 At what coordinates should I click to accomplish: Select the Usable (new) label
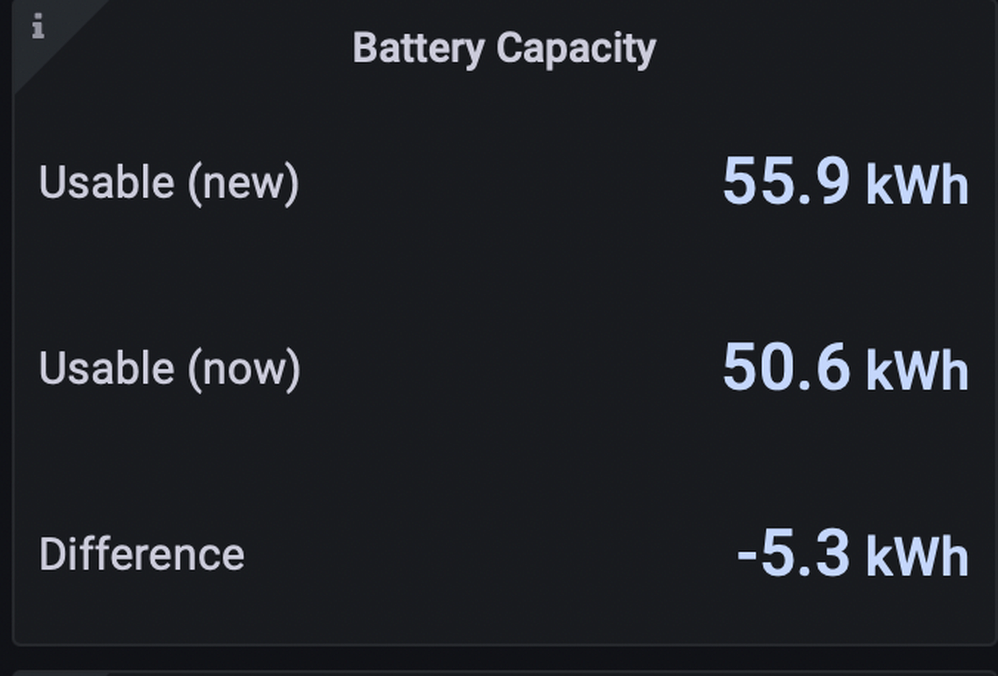tap(169, 183)
